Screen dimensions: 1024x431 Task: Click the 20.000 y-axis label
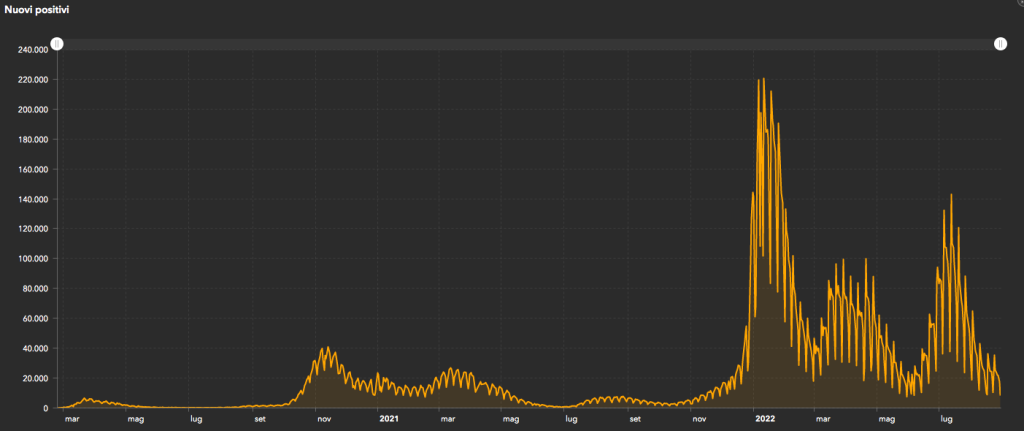[35, 378]
